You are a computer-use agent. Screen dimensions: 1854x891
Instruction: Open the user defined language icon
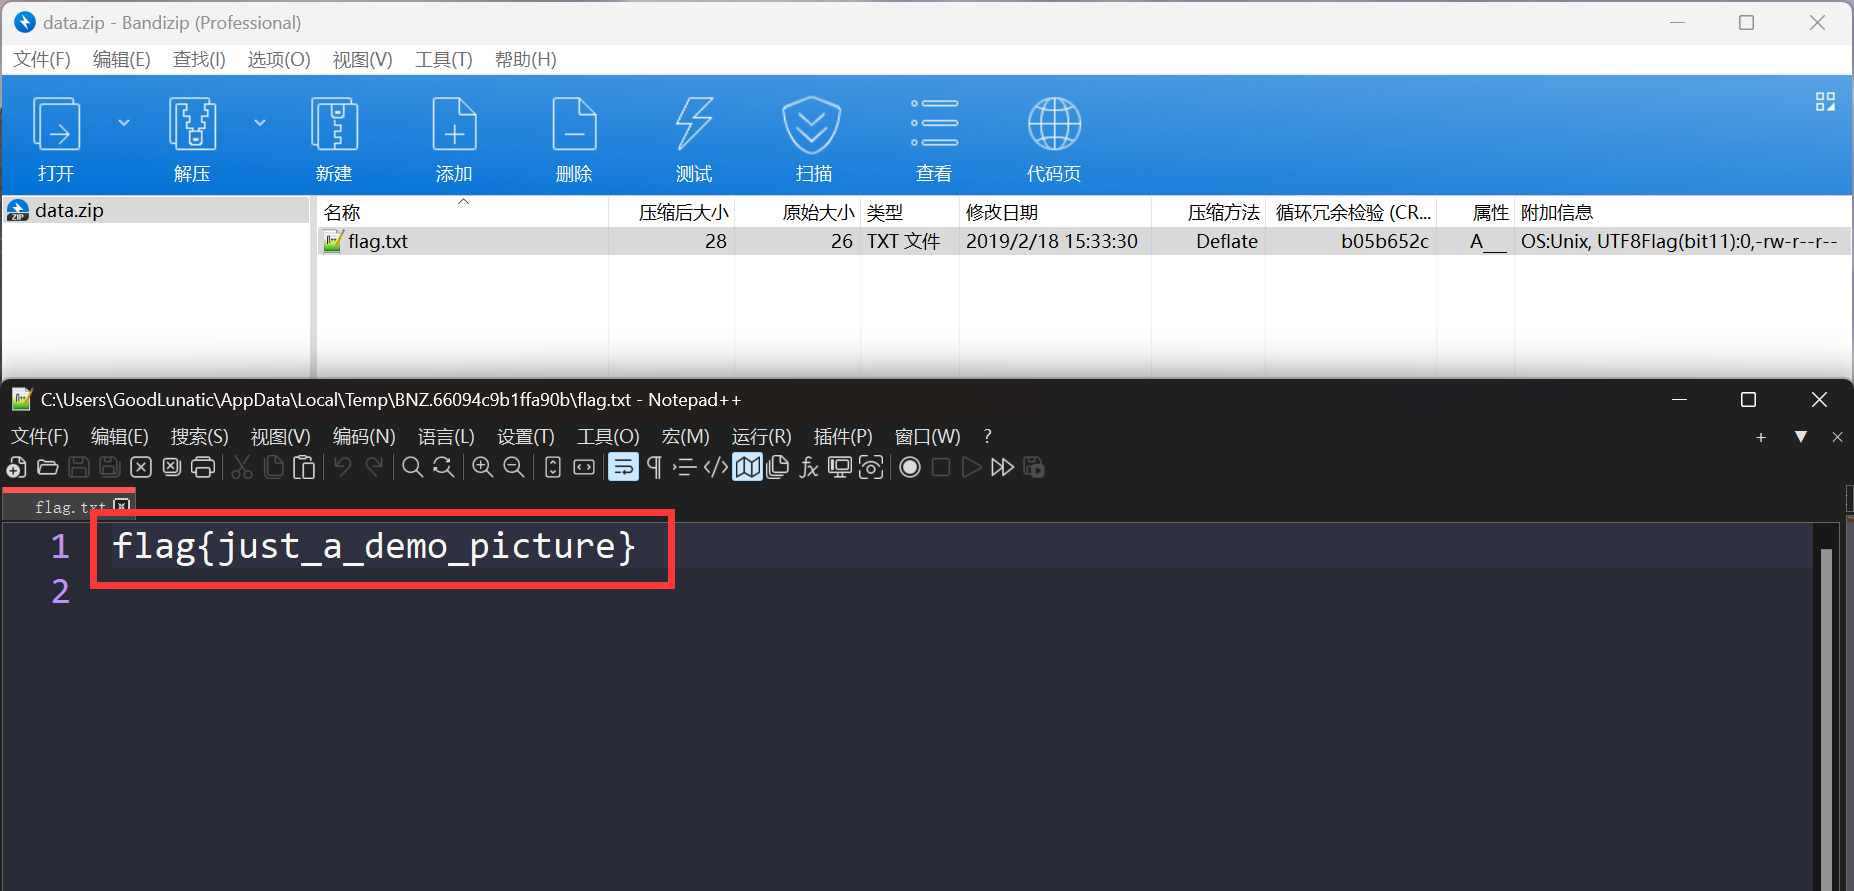[716, 467]
